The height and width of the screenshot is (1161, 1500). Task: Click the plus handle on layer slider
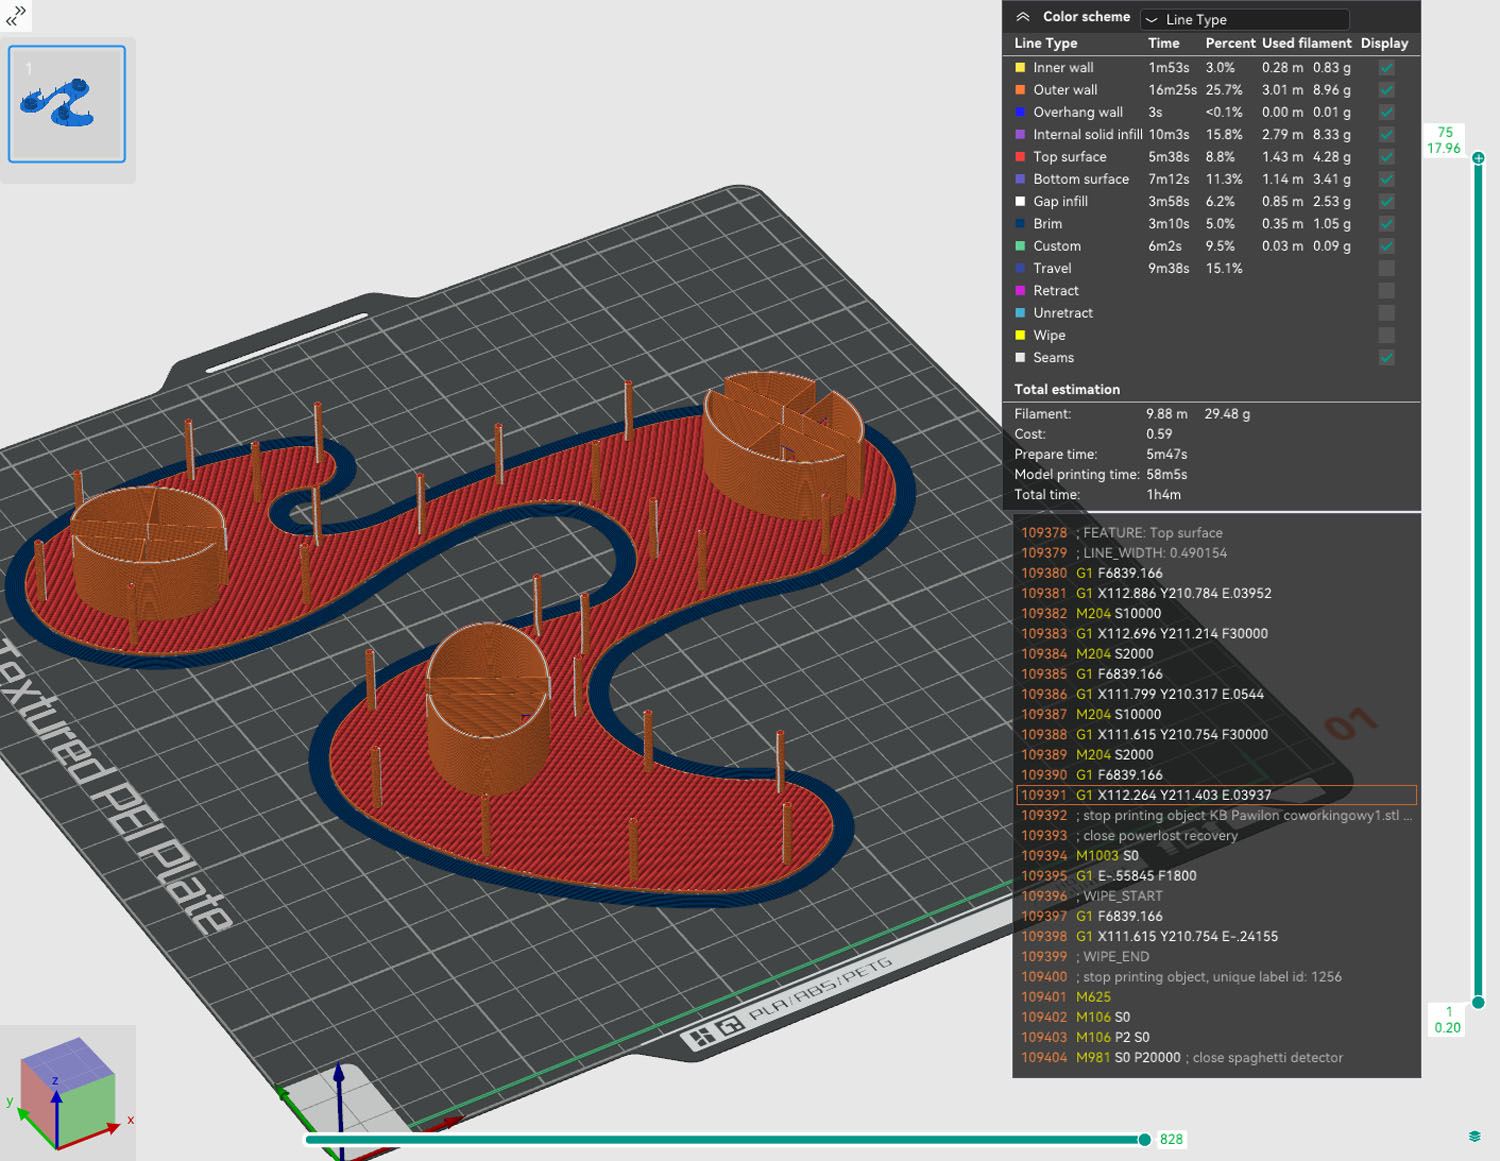pyautogui.click(x=1478, y=158)
